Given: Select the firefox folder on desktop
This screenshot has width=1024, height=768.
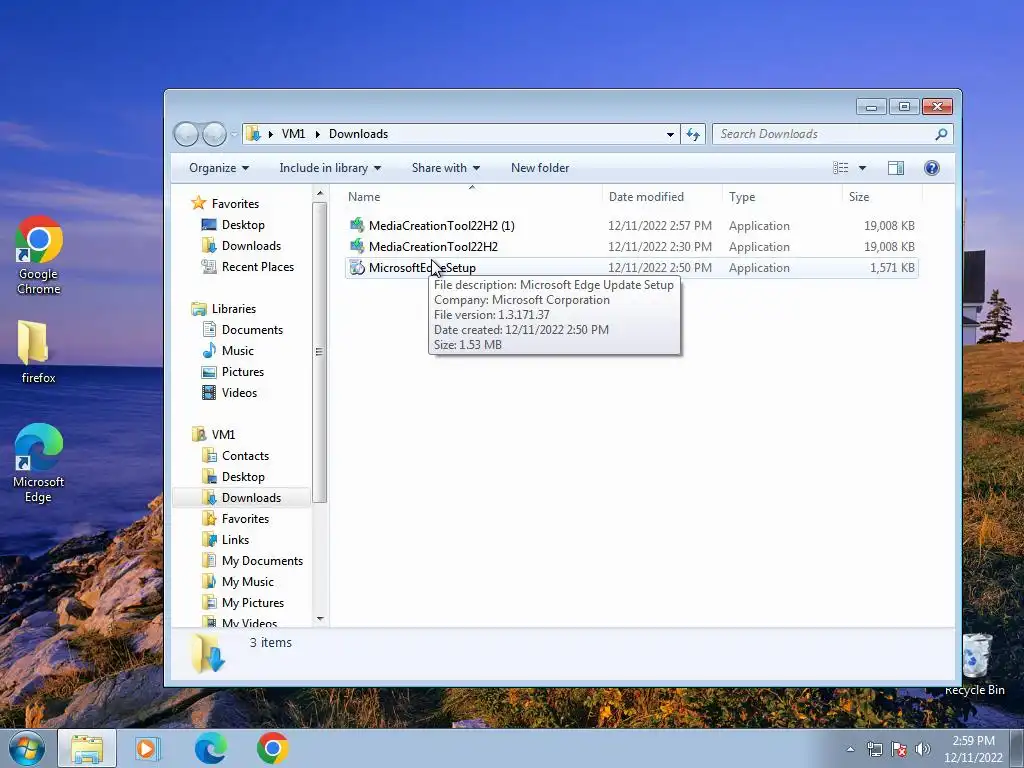Looking at the screenshot, I should [x=37, y=351].
